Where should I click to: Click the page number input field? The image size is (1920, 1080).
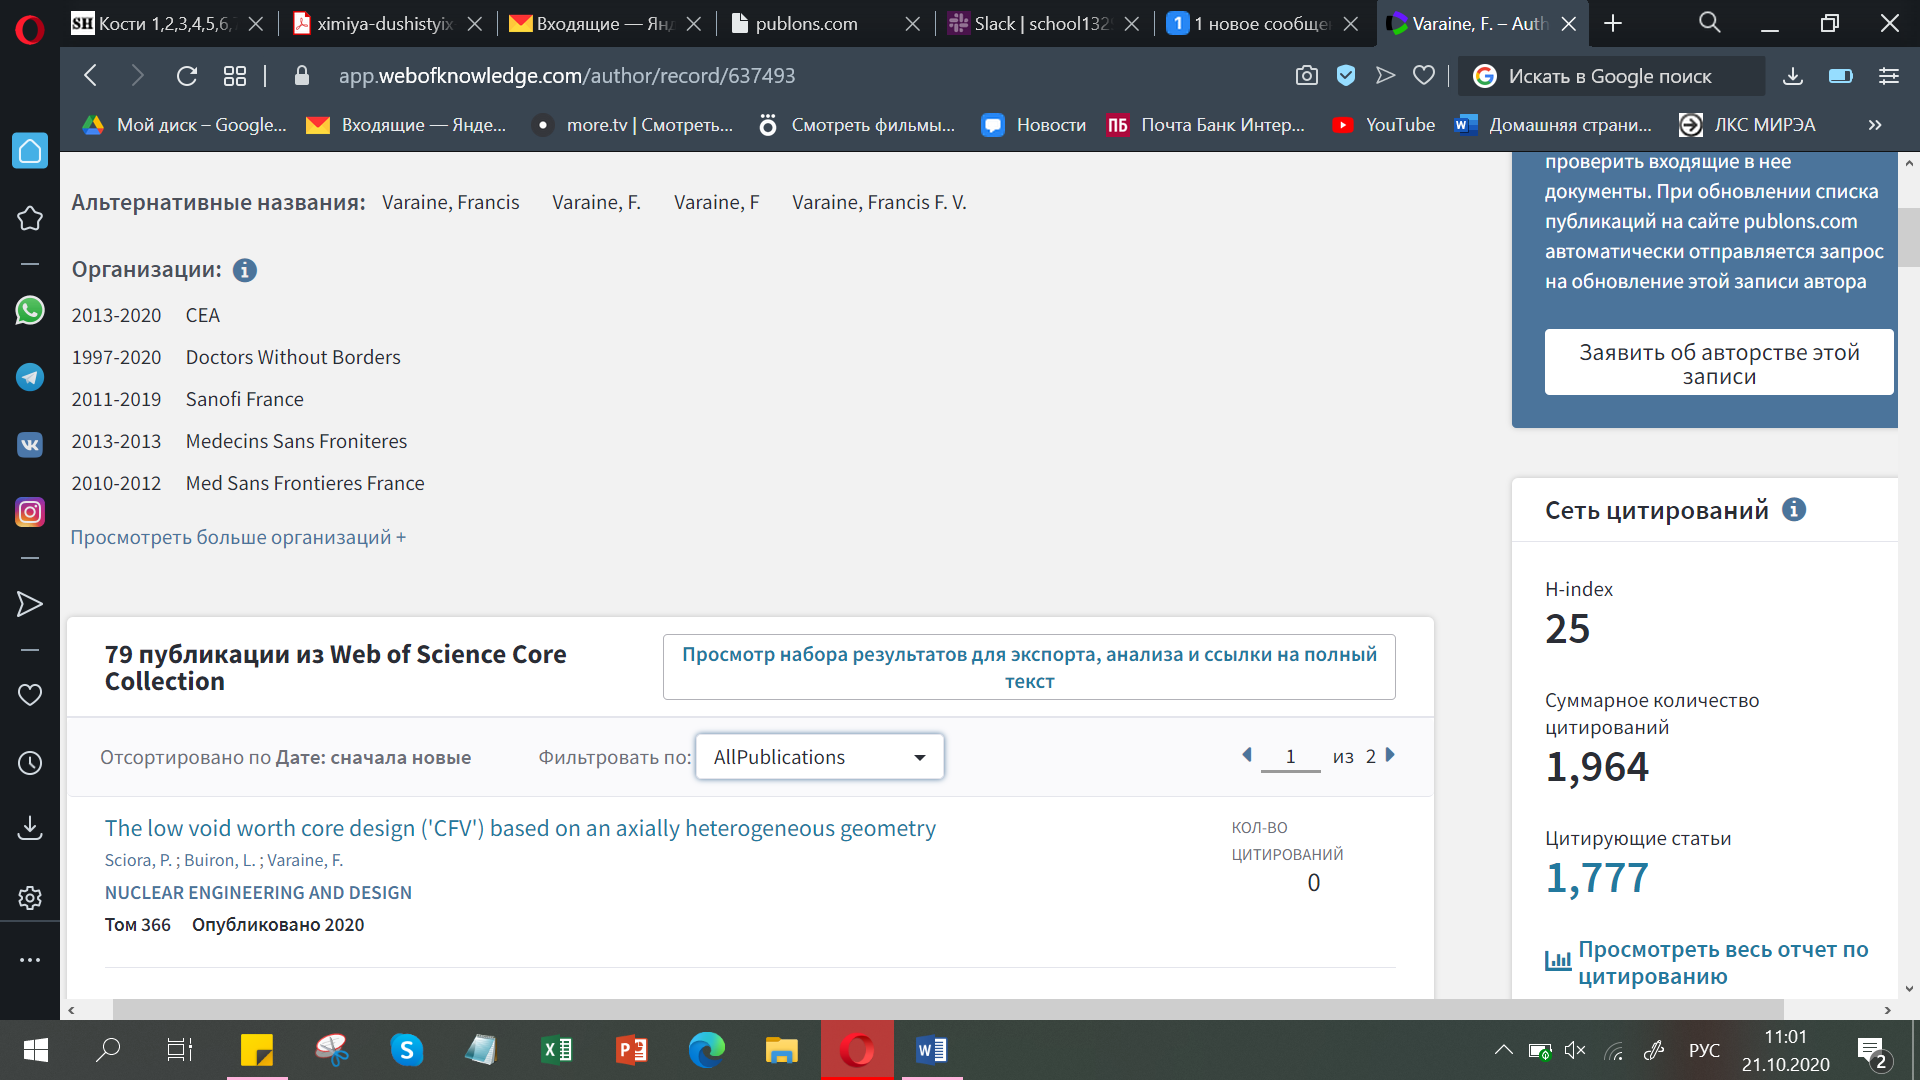pos(1290,757)
